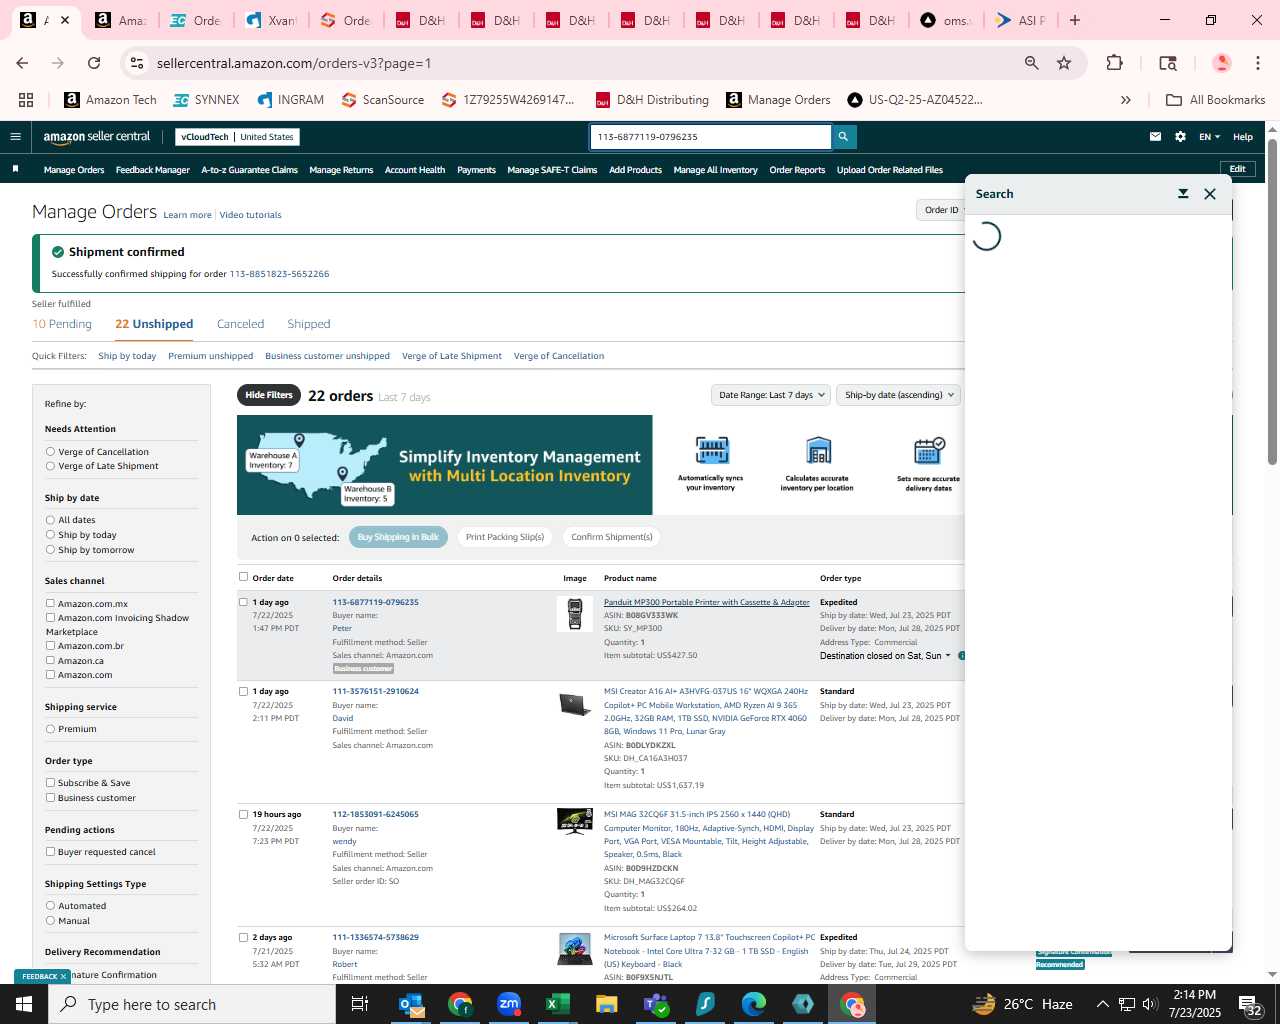Open the Windows Start menu
1280x1024 pixels.
pos(24,1004)
